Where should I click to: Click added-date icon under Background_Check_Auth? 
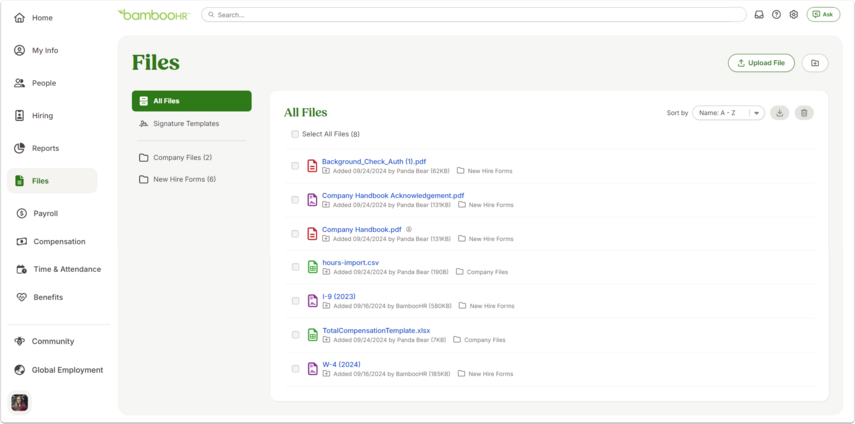[x=326, y=171]
